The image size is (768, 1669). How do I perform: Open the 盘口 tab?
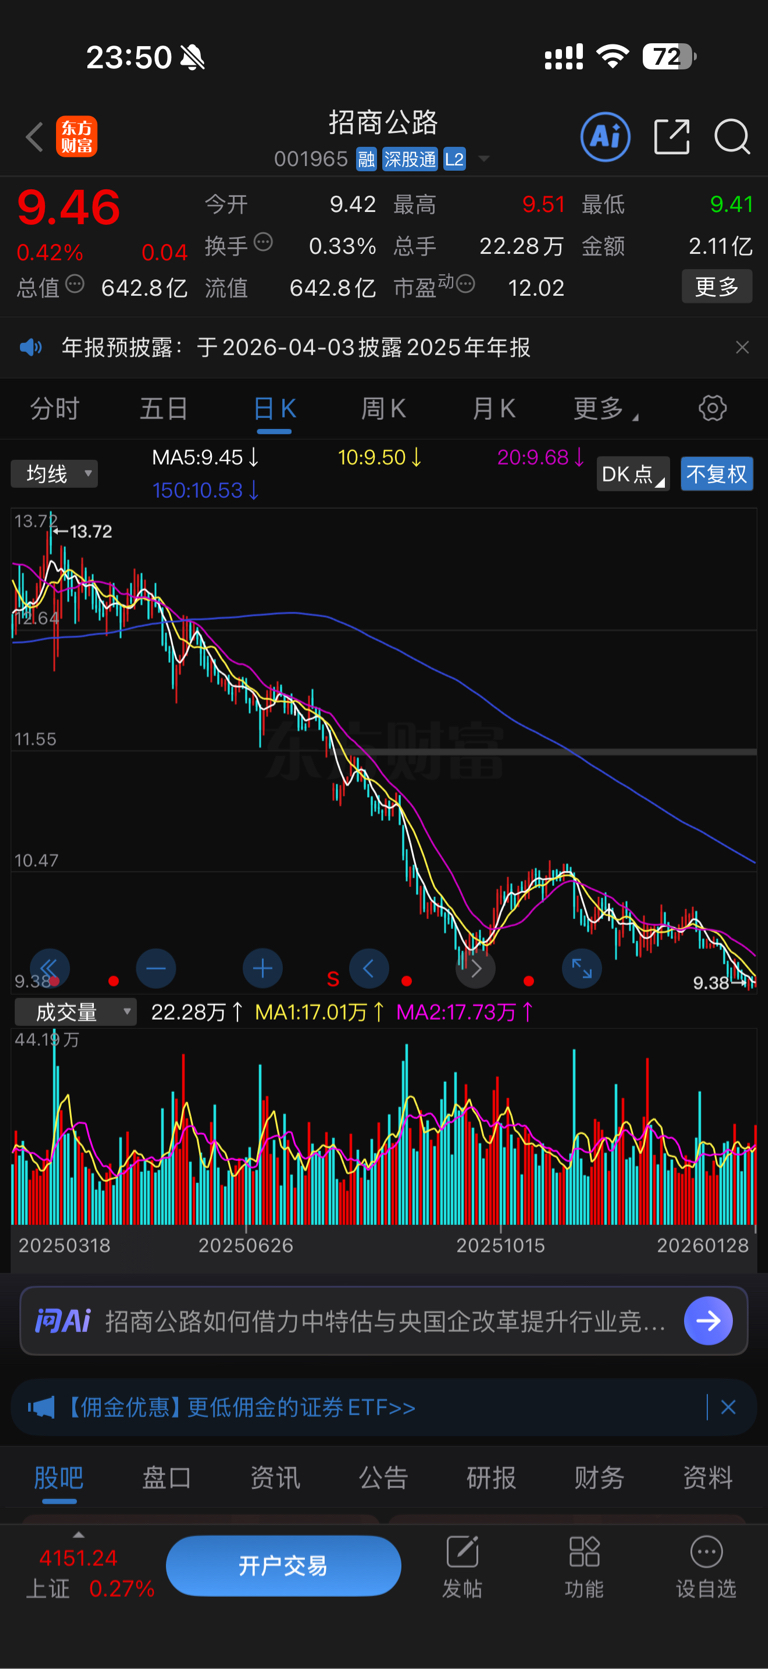click(x=167, y=1478)
